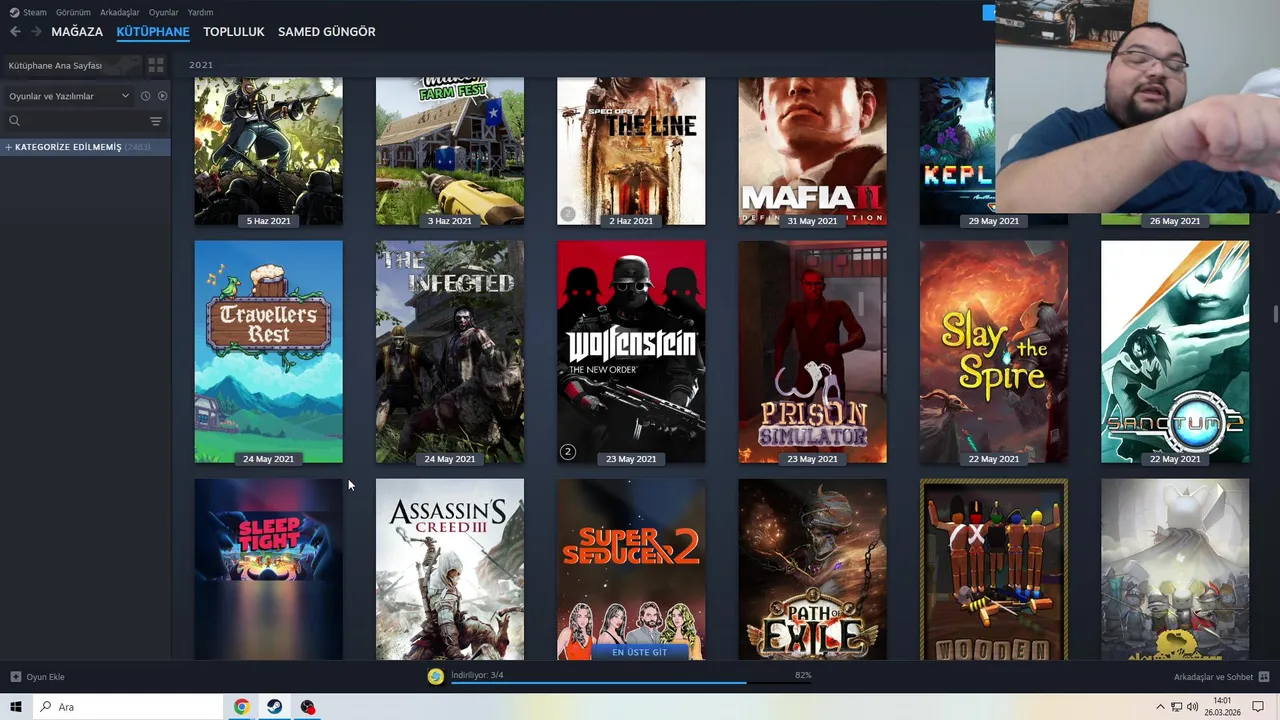Screen dimensions: 1280x720
Task: Click the search magnifier icon in sidebar
Action: pos(14,121)
